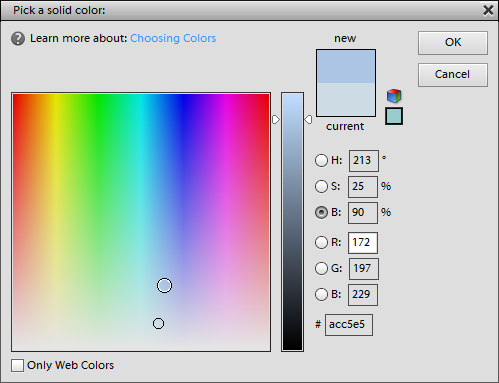Screen dimensions: 499x383
Task: Click the larger selection circle in color field
Action: pos(164,286)
